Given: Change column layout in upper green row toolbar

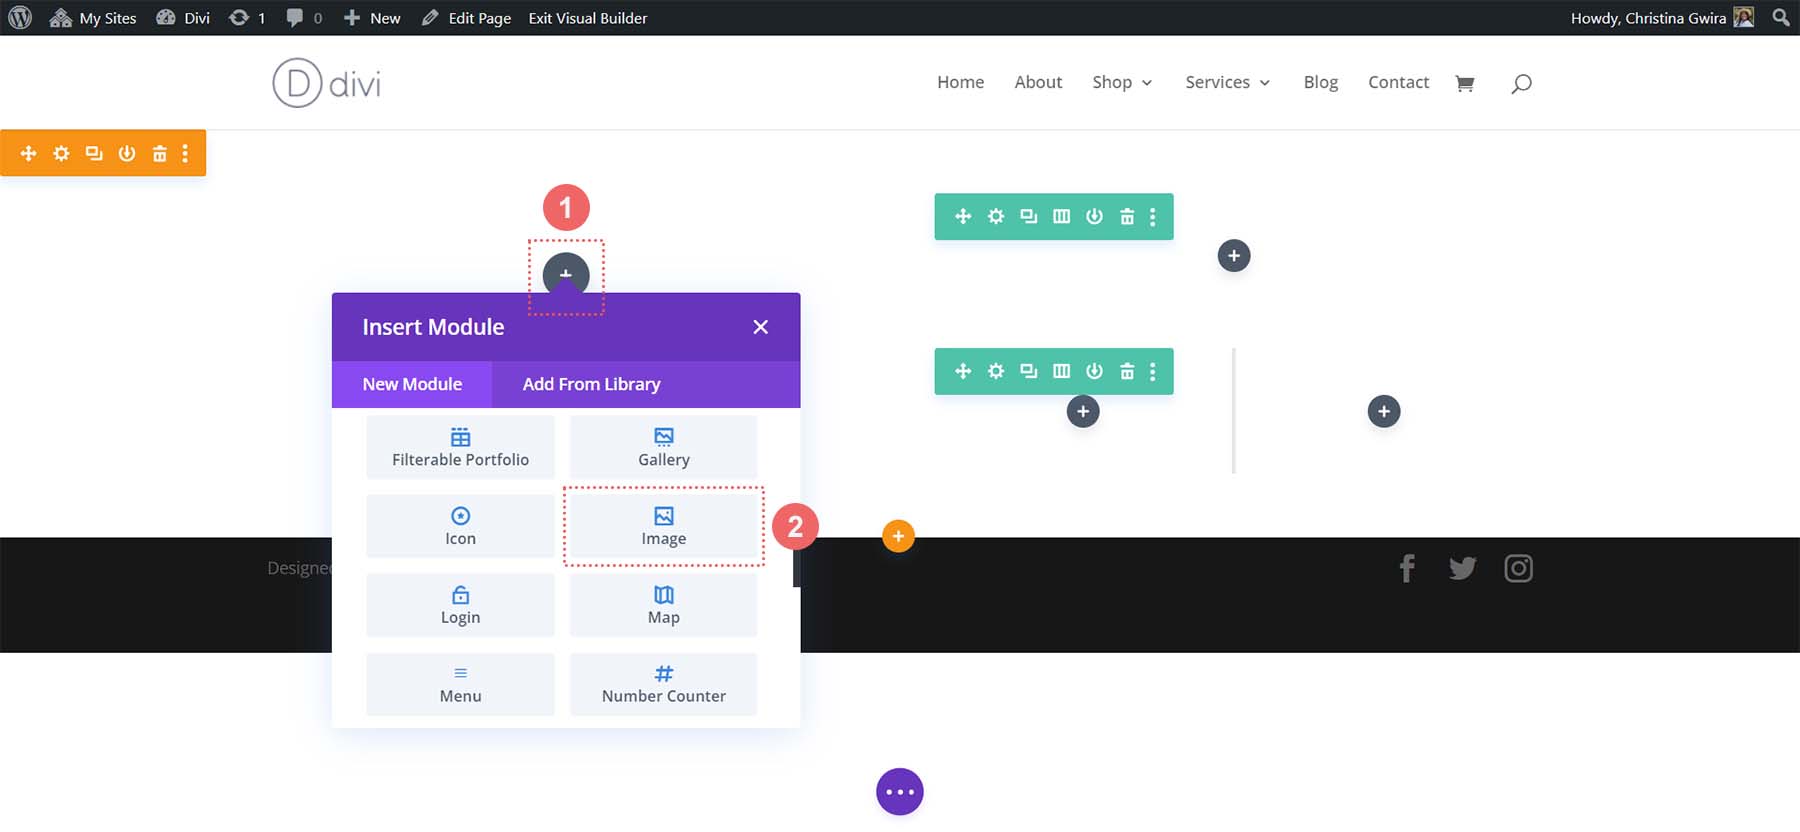Looking at the screenshot, I should pyautogui.click(x=1061, y=216).
